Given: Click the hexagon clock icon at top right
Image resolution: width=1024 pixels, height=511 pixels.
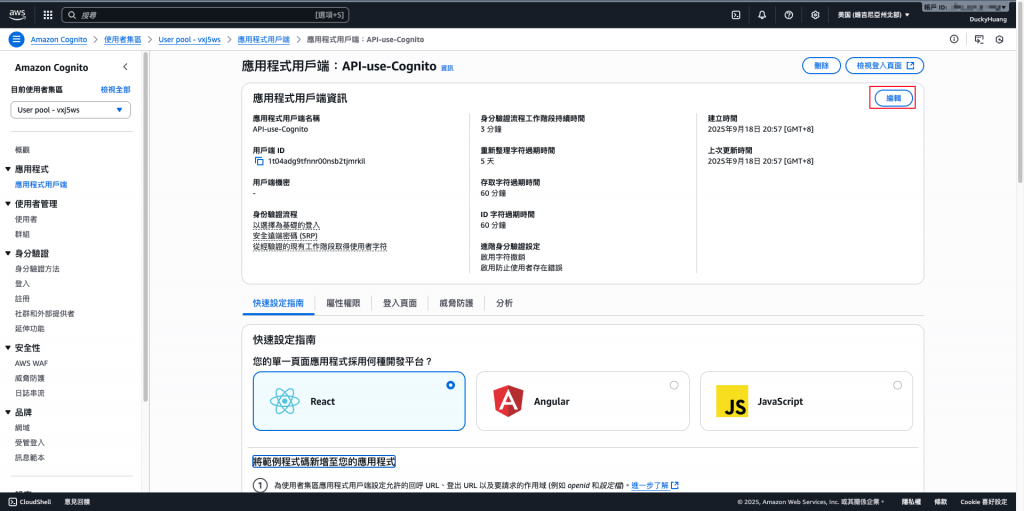Looking at the screenshot, I should click(x=1000, y=39).
